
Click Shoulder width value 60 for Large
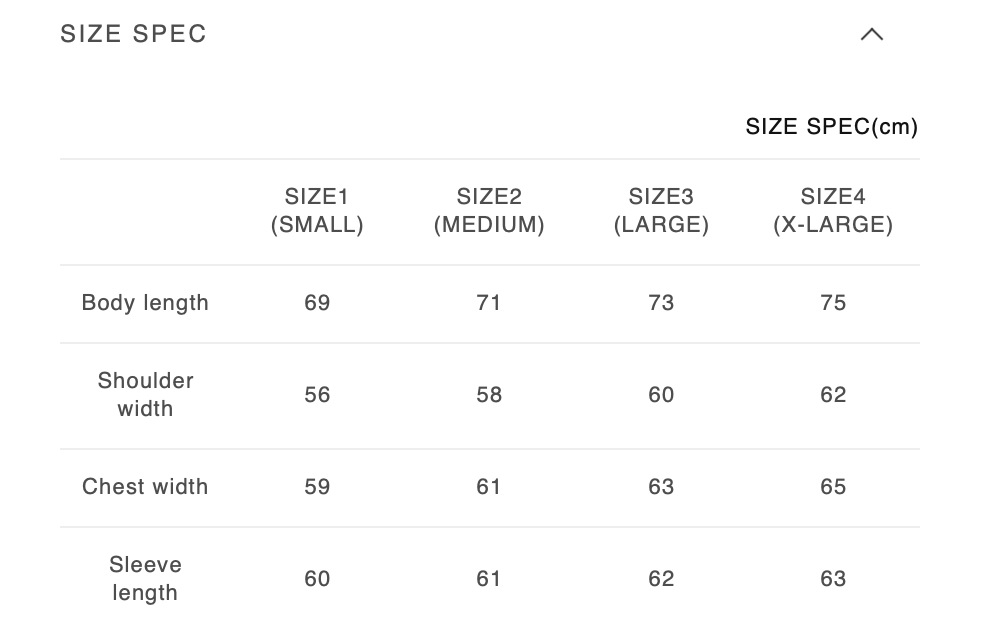tap(661, 395)
